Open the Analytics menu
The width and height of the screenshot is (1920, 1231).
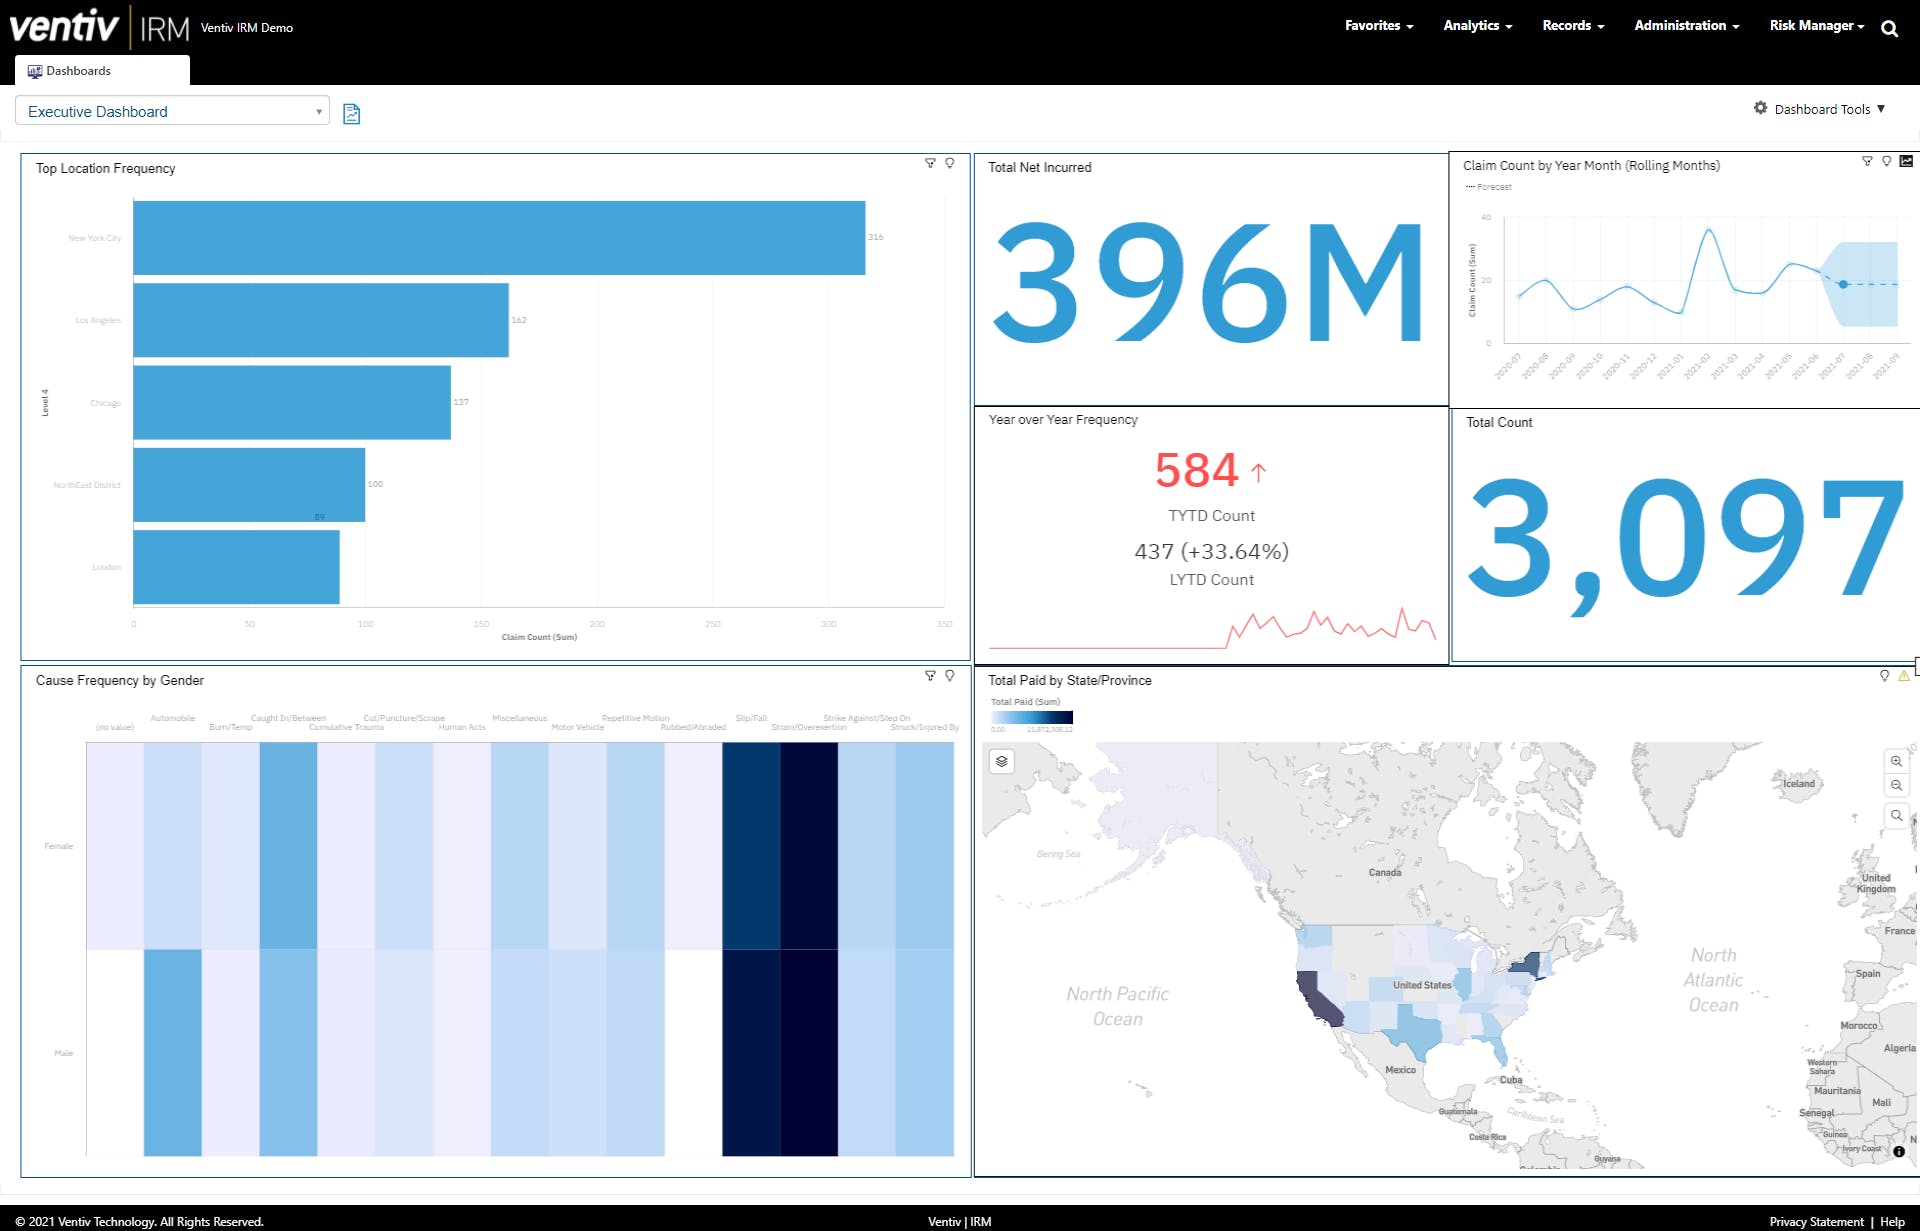(x=1477, y=26)
